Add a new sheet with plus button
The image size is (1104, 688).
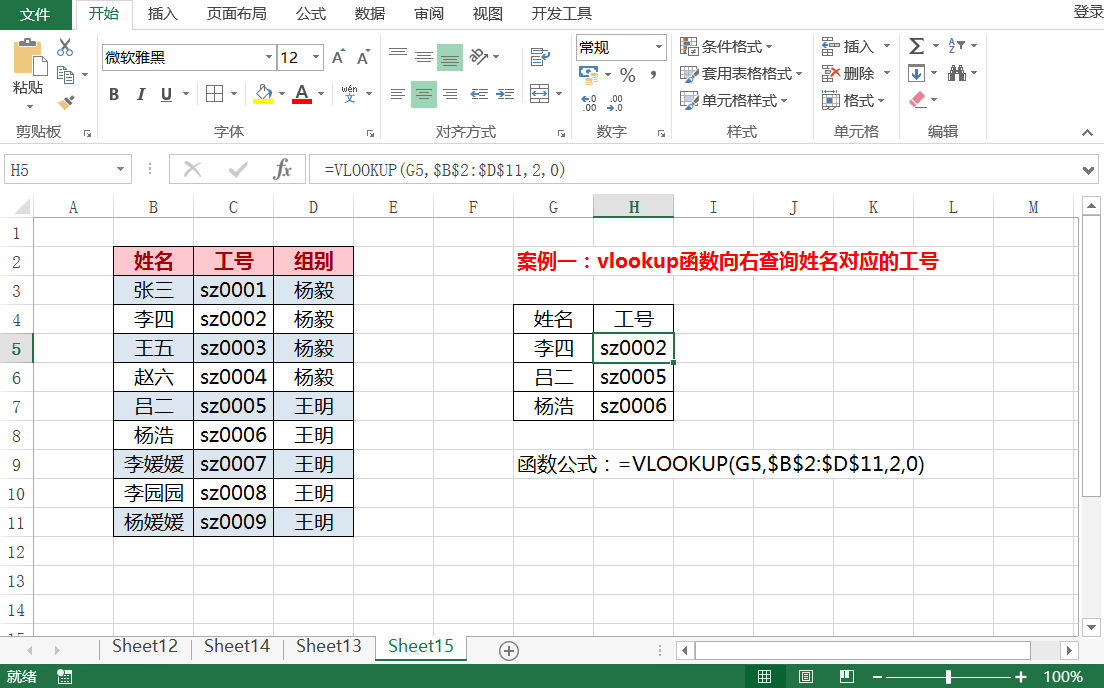pyautogui.click(x=509, y=651)
